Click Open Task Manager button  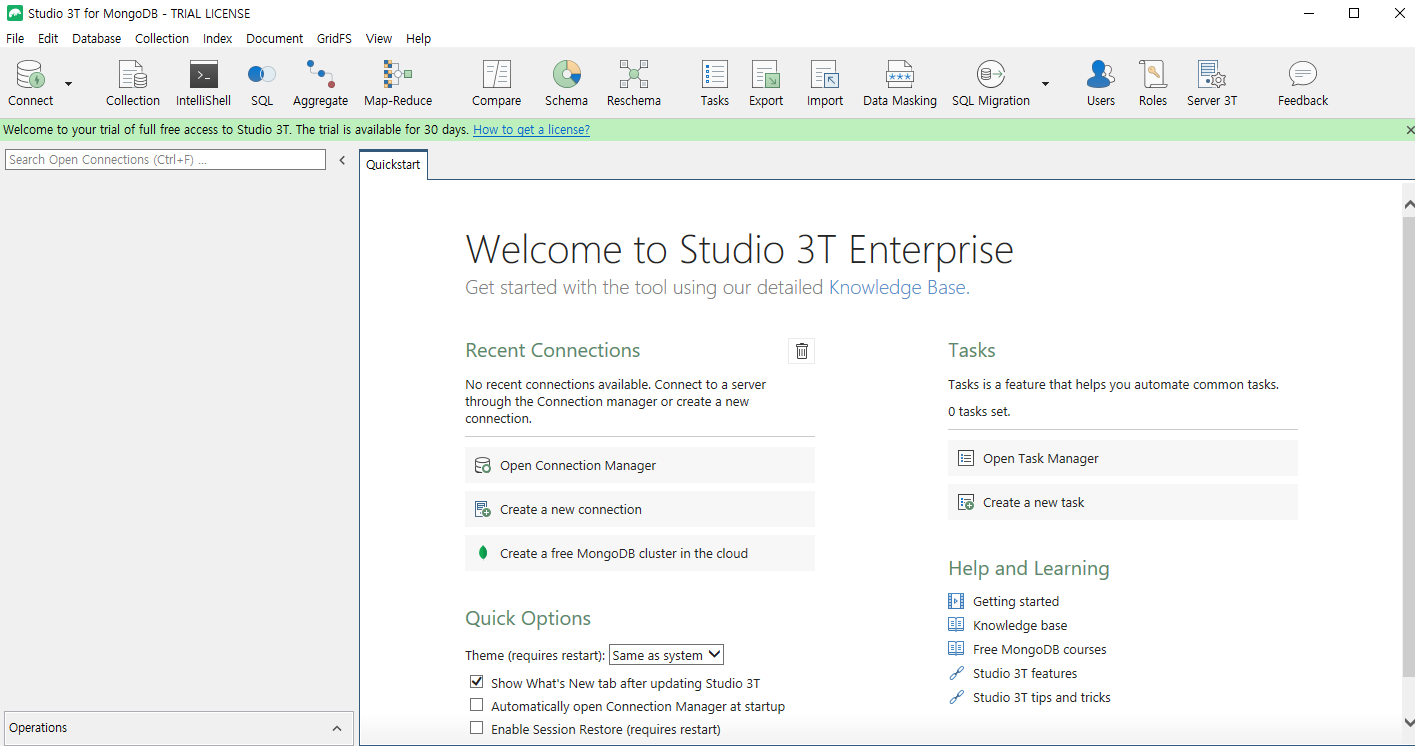click(1123, 458)
